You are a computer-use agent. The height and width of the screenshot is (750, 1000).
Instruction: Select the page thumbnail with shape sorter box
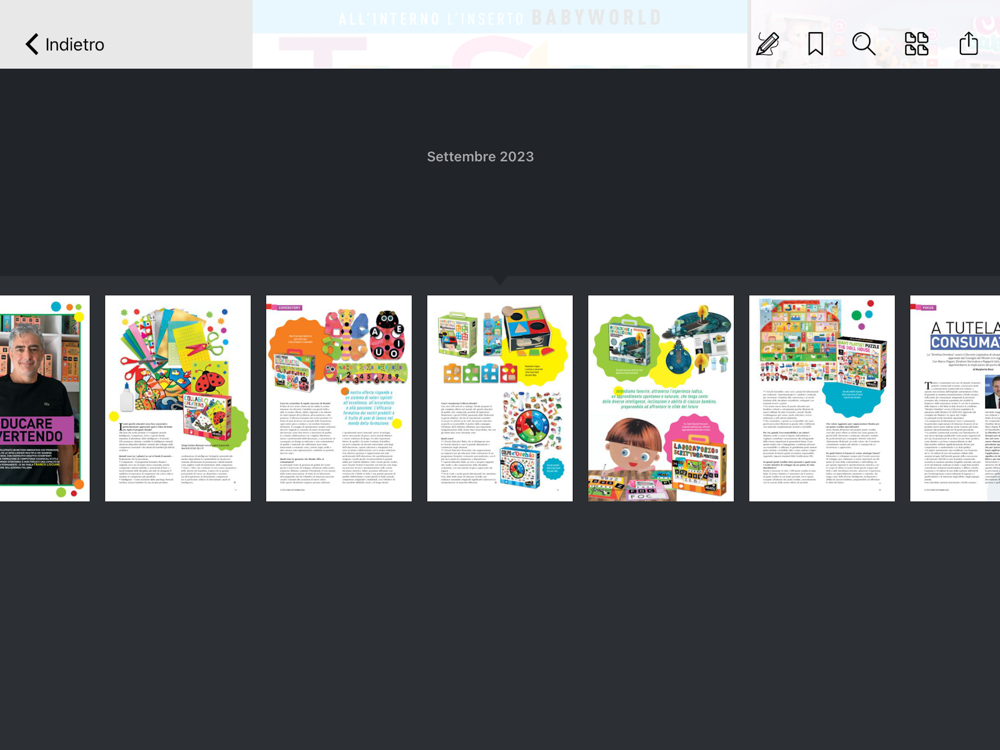(500, 398)
